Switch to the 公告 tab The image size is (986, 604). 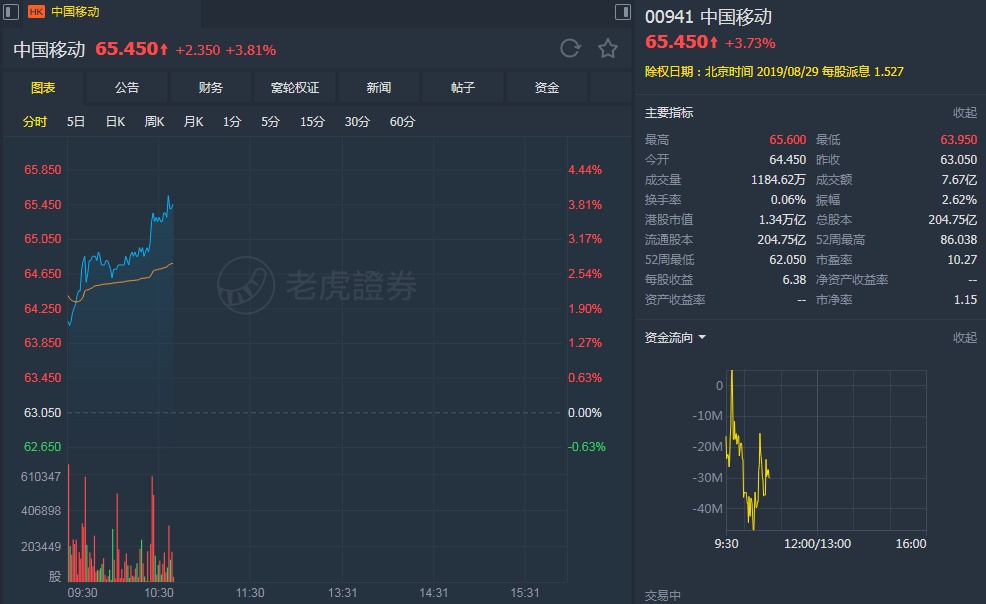[x=127, y=88]
